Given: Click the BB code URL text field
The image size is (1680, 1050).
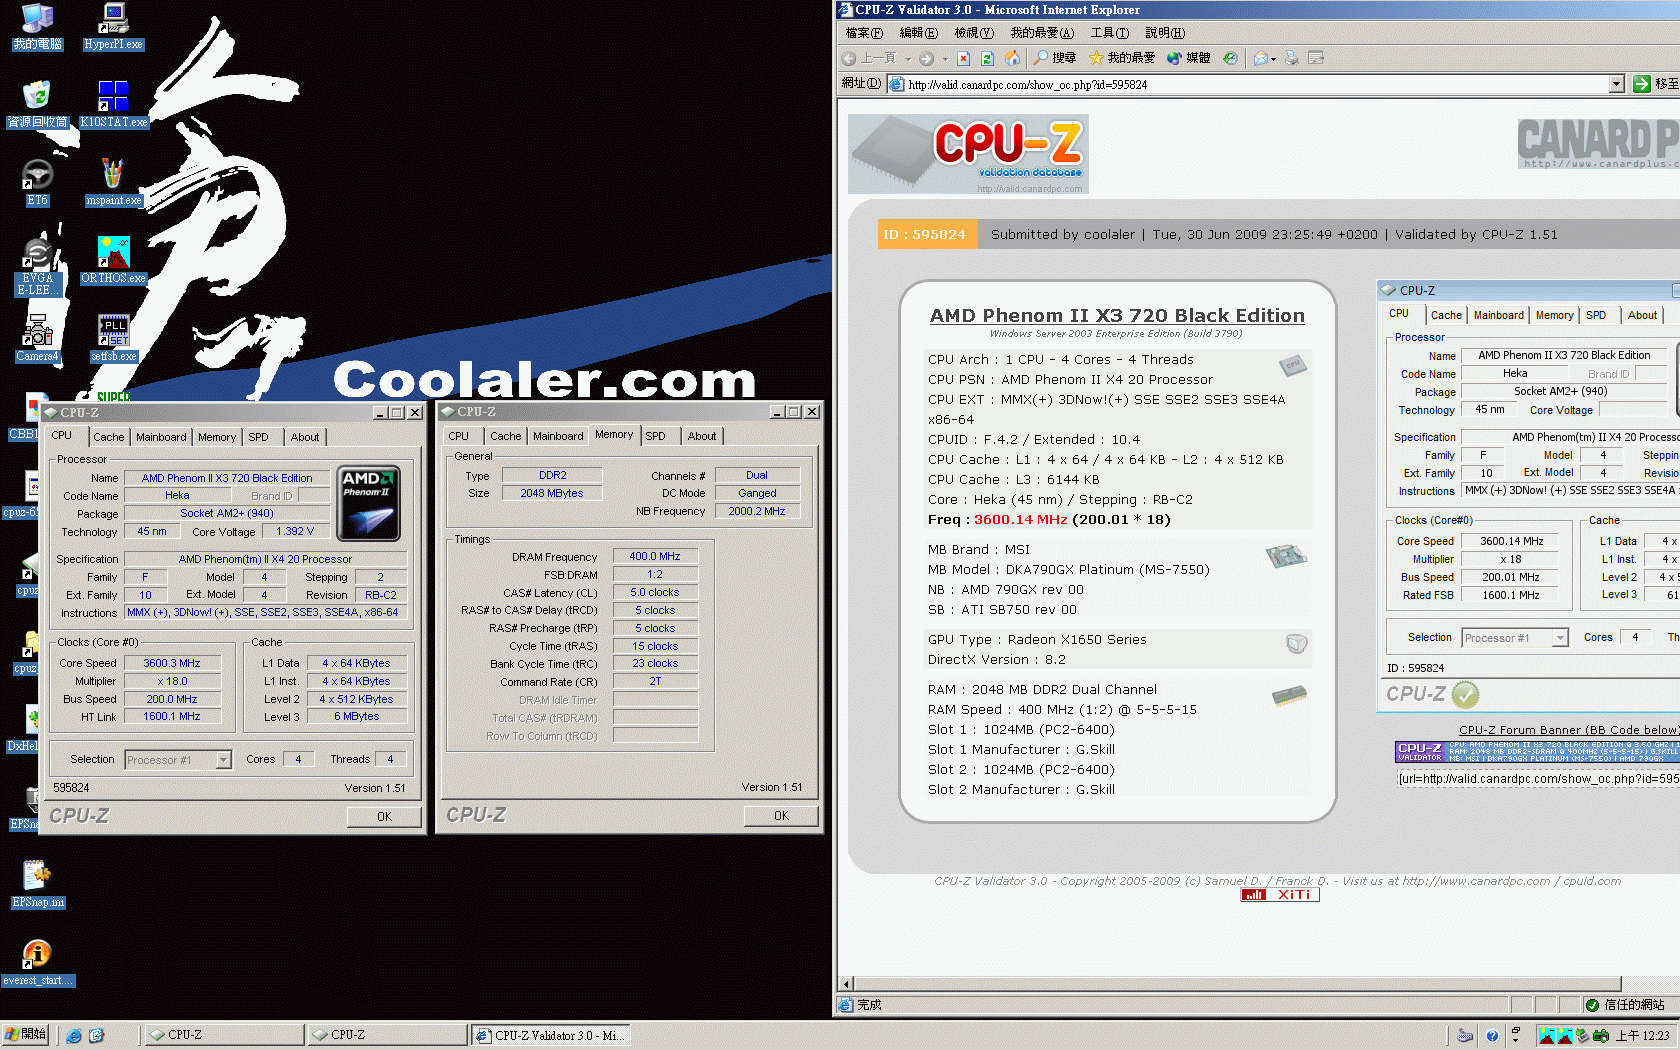Looking at the screenshot, I should pos(1537,779).
